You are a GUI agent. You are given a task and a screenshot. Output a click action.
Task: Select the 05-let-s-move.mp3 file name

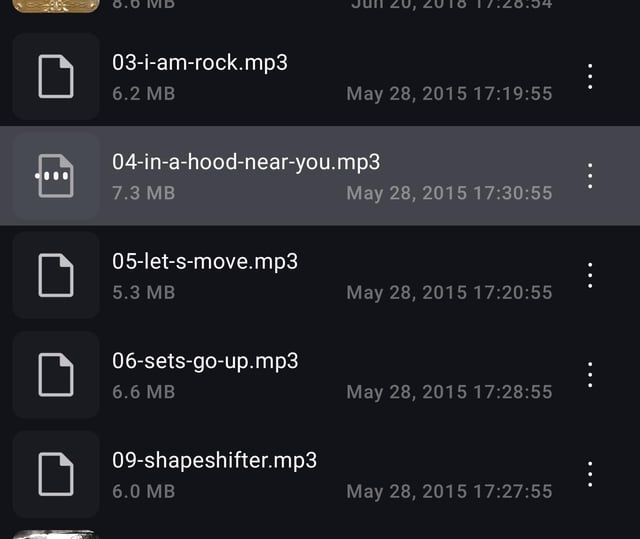(205, 262)
